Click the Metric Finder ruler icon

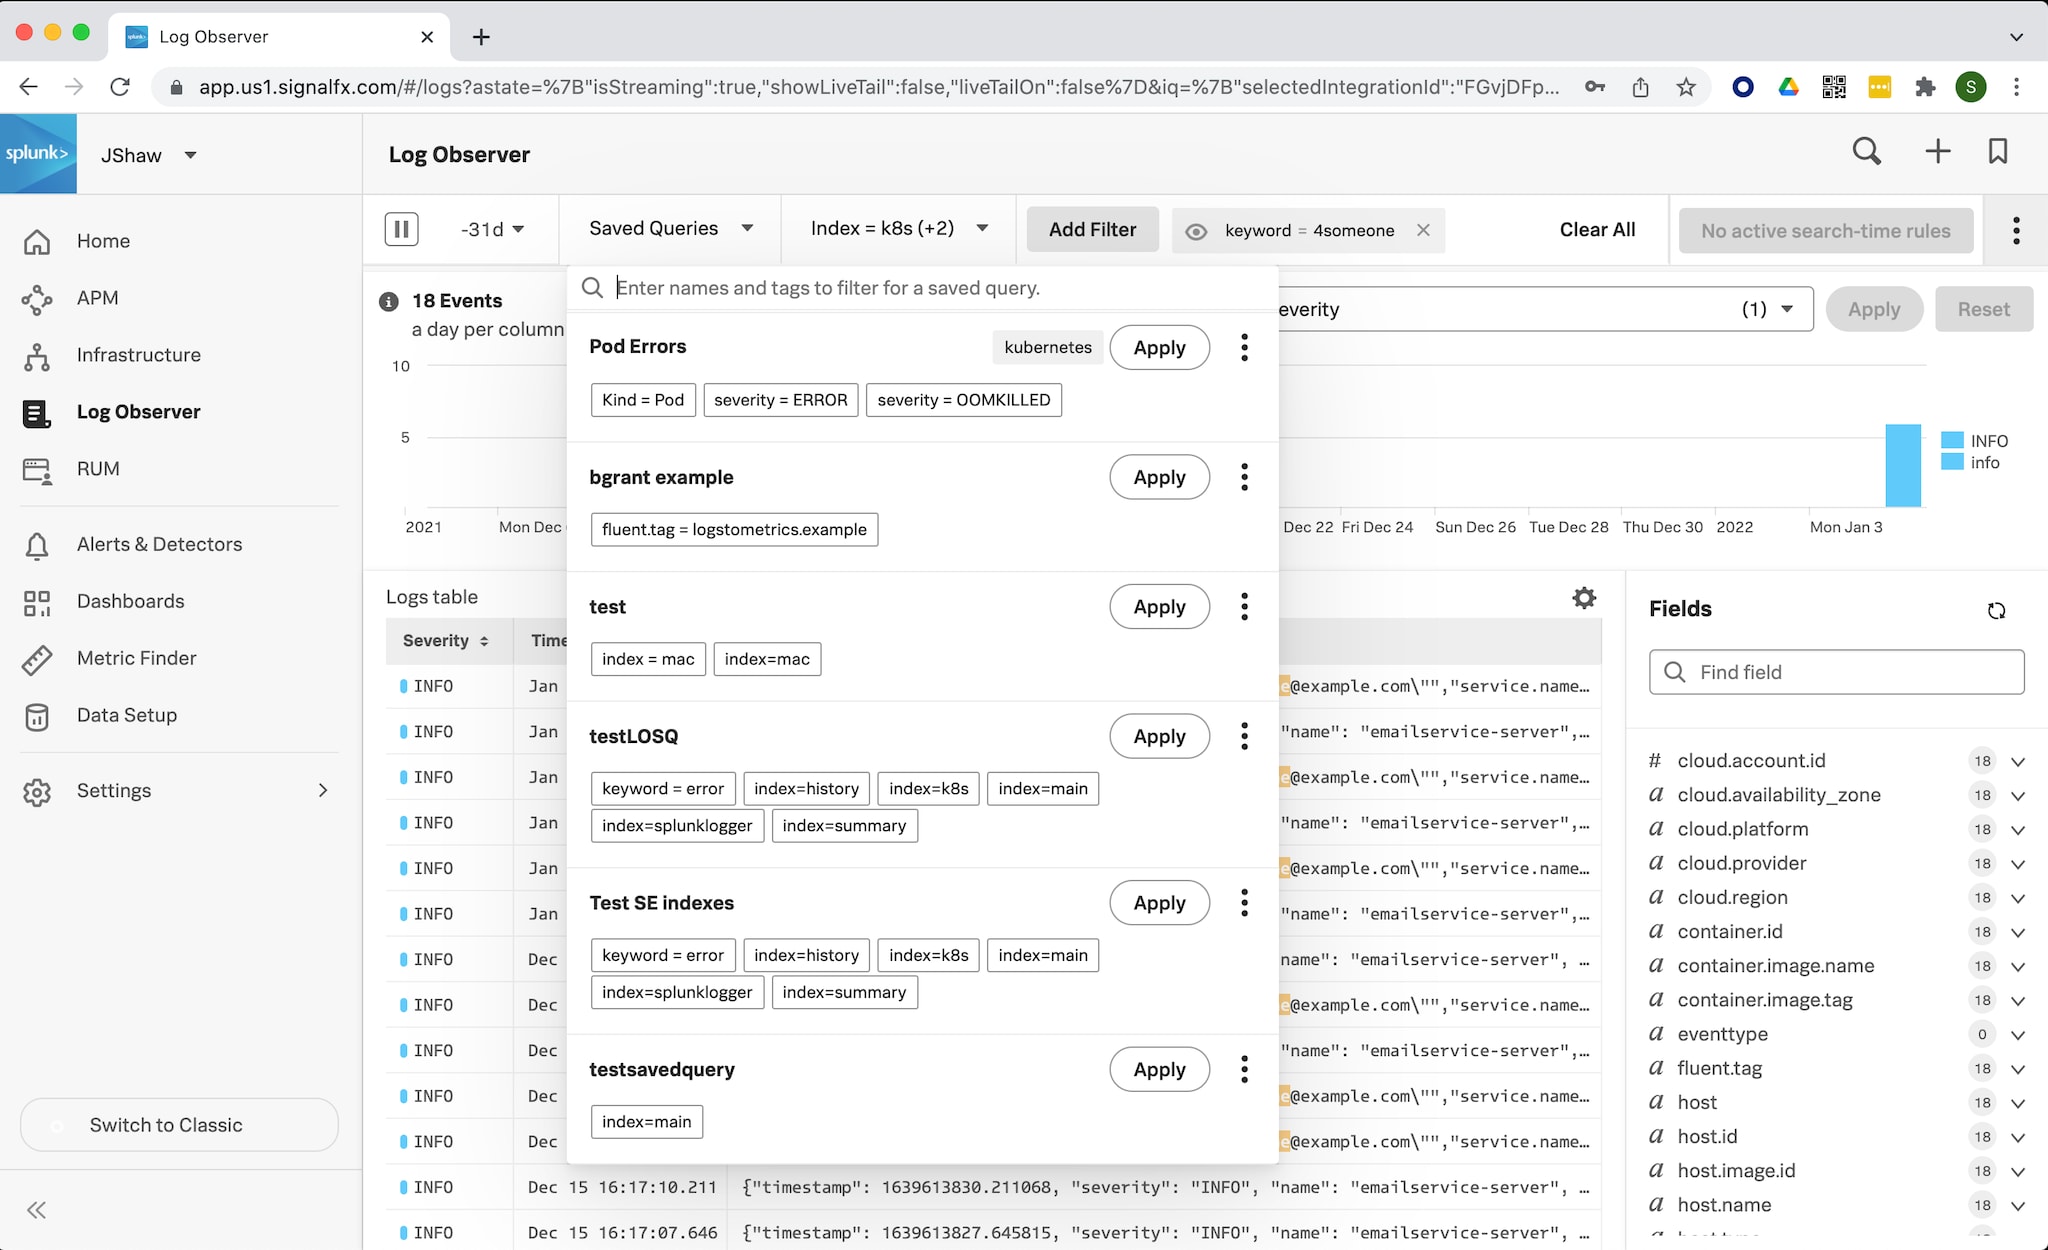pos(37,659)
